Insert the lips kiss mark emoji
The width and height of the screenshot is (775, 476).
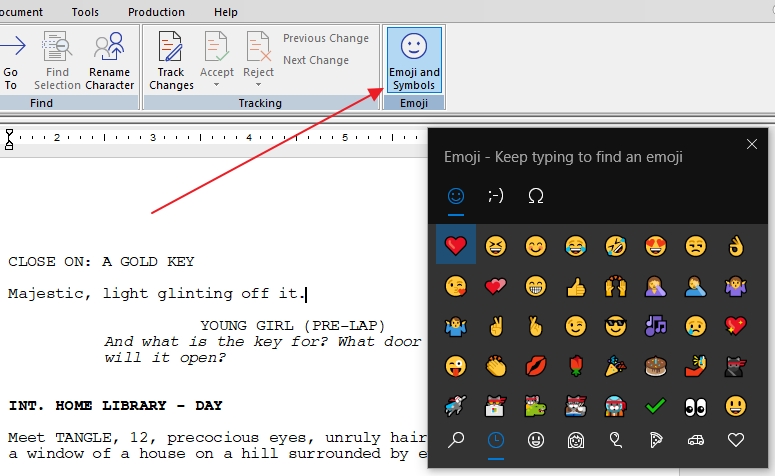[x=536, y=366]
